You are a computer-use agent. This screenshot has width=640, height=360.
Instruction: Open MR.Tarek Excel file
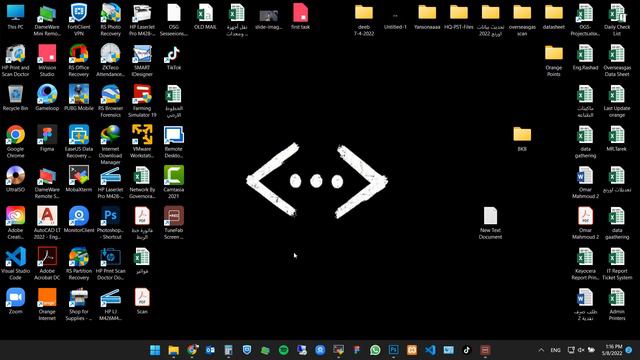click(x=617, y=139)
